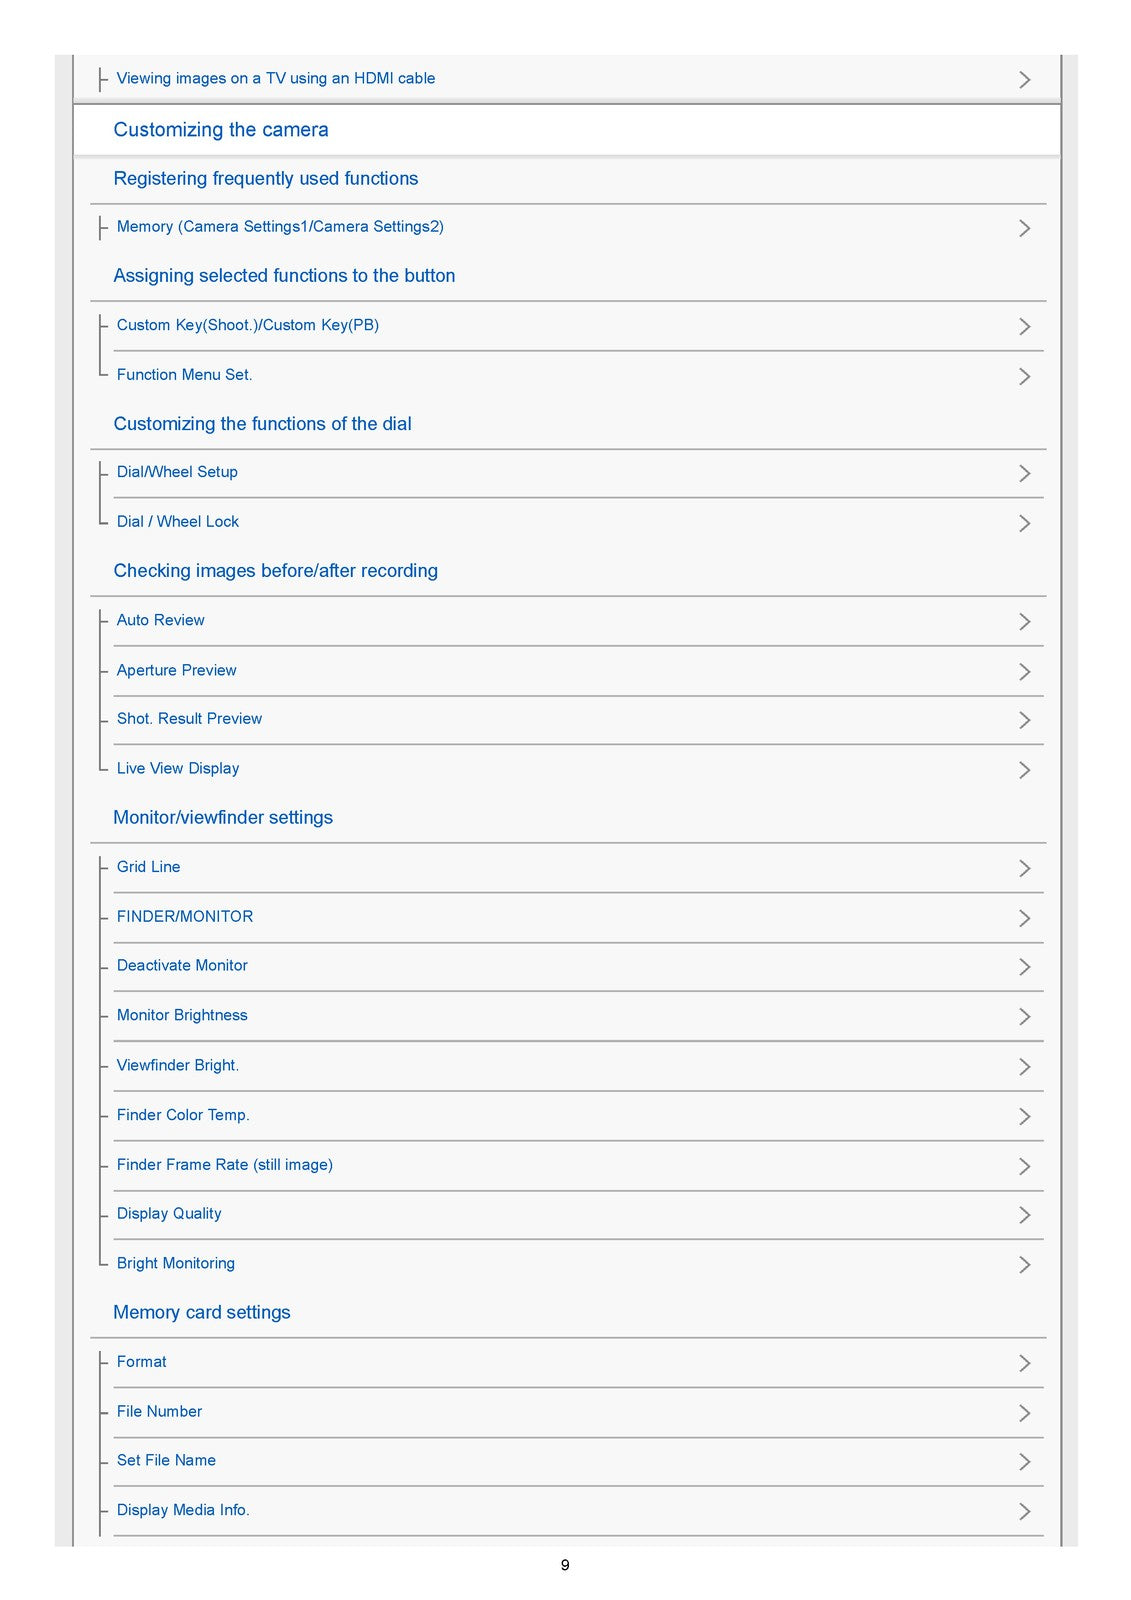Image resolution: width=1131 pixels, height=1600 pixels.
Task: Open the Display Quality page
Action: tap(169, 1213)
